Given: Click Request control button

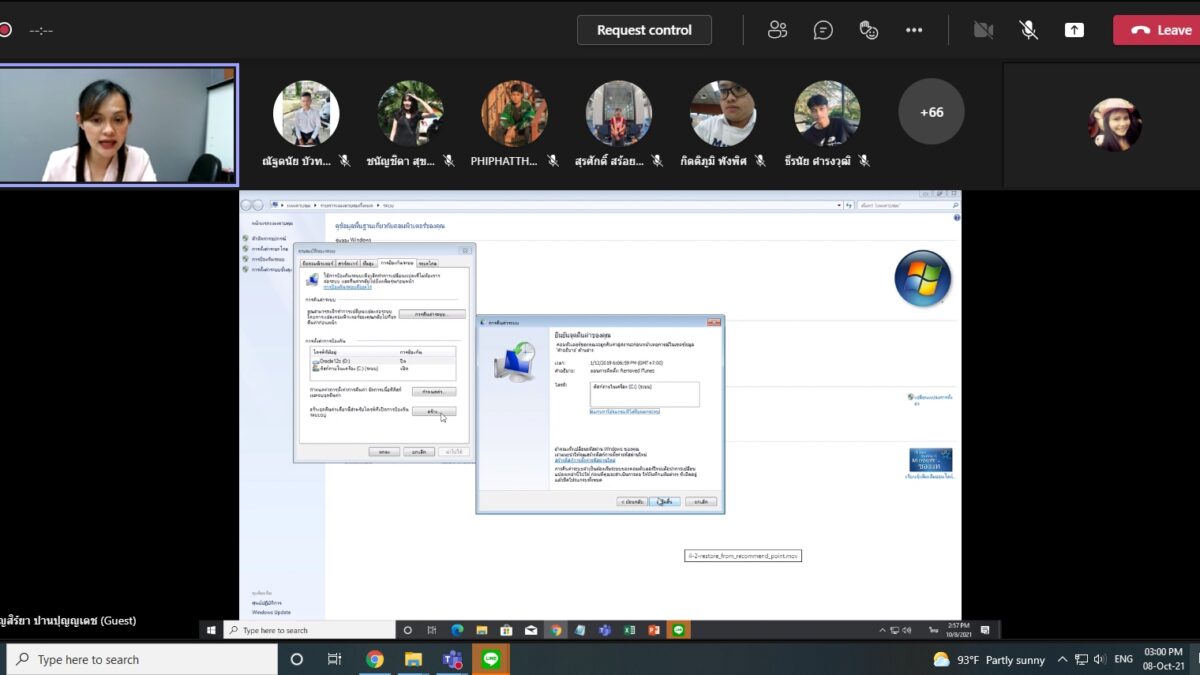Looking at the screenshot, I should click(x=644, y=30).
